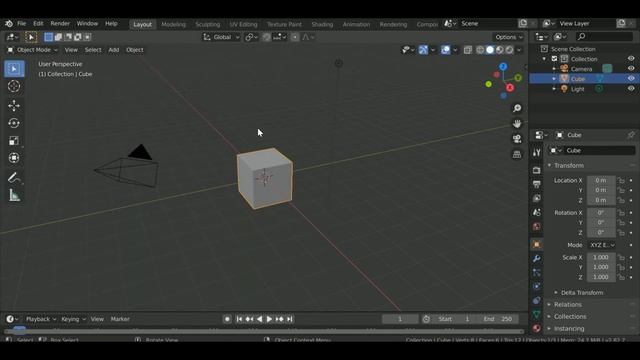640x360 pixels.
Task: Click the Scale Z value field
Action: 601,277
